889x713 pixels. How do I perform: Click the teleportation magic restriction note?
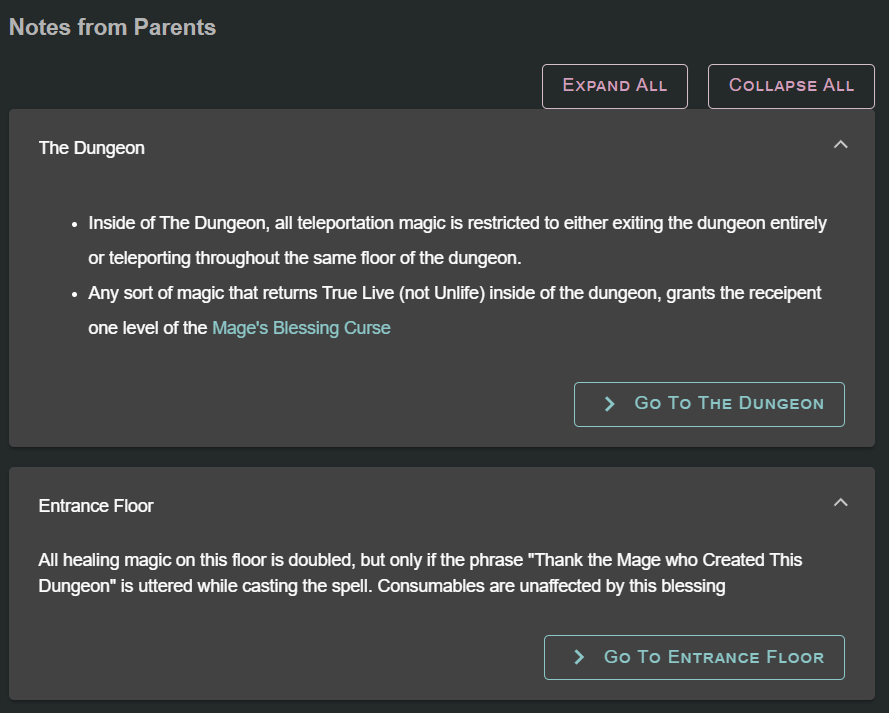pyautogui.click(x=457, y=223)
